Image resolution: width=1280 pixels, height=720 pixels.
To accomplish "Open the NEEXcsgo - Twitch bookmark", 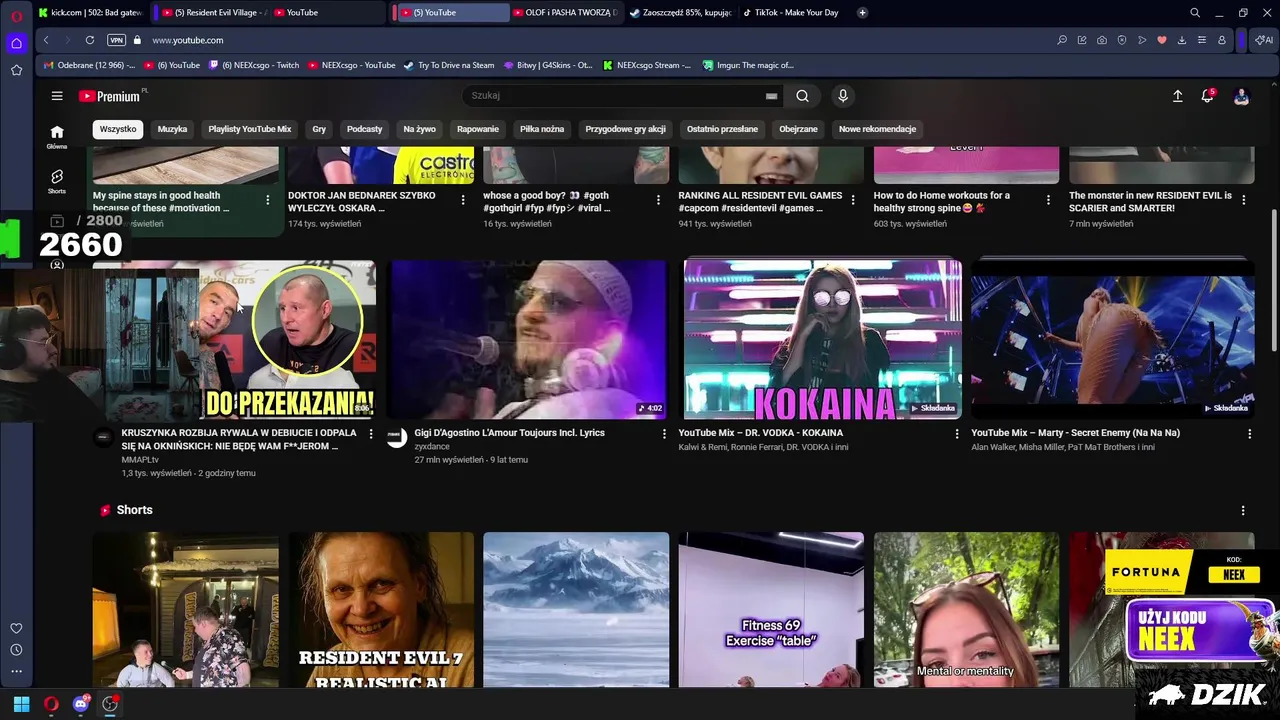I will 253,65.
